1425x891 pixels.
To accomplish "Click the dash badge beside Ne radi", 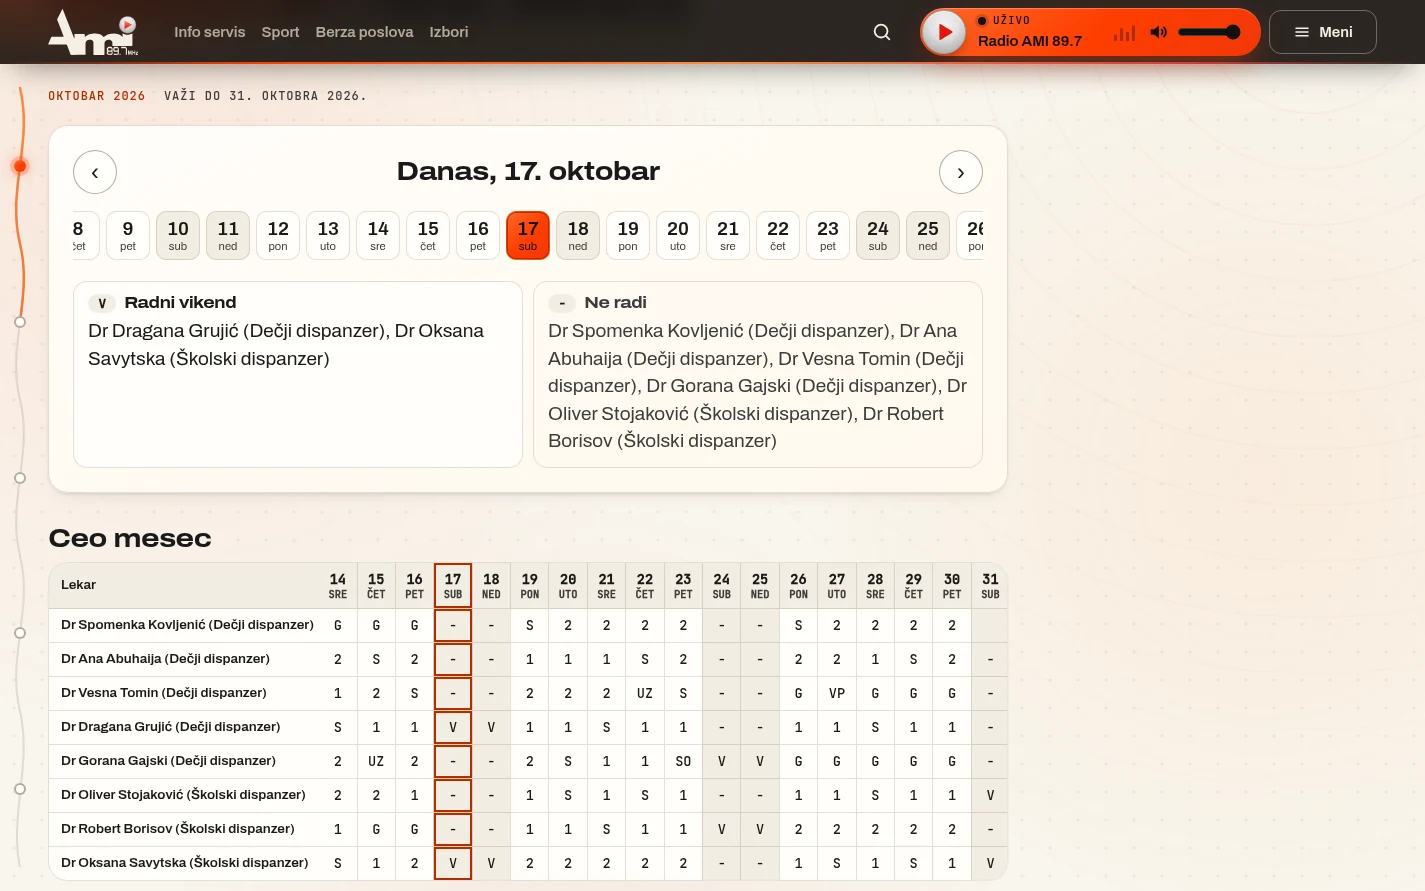I will click(562, 303).
